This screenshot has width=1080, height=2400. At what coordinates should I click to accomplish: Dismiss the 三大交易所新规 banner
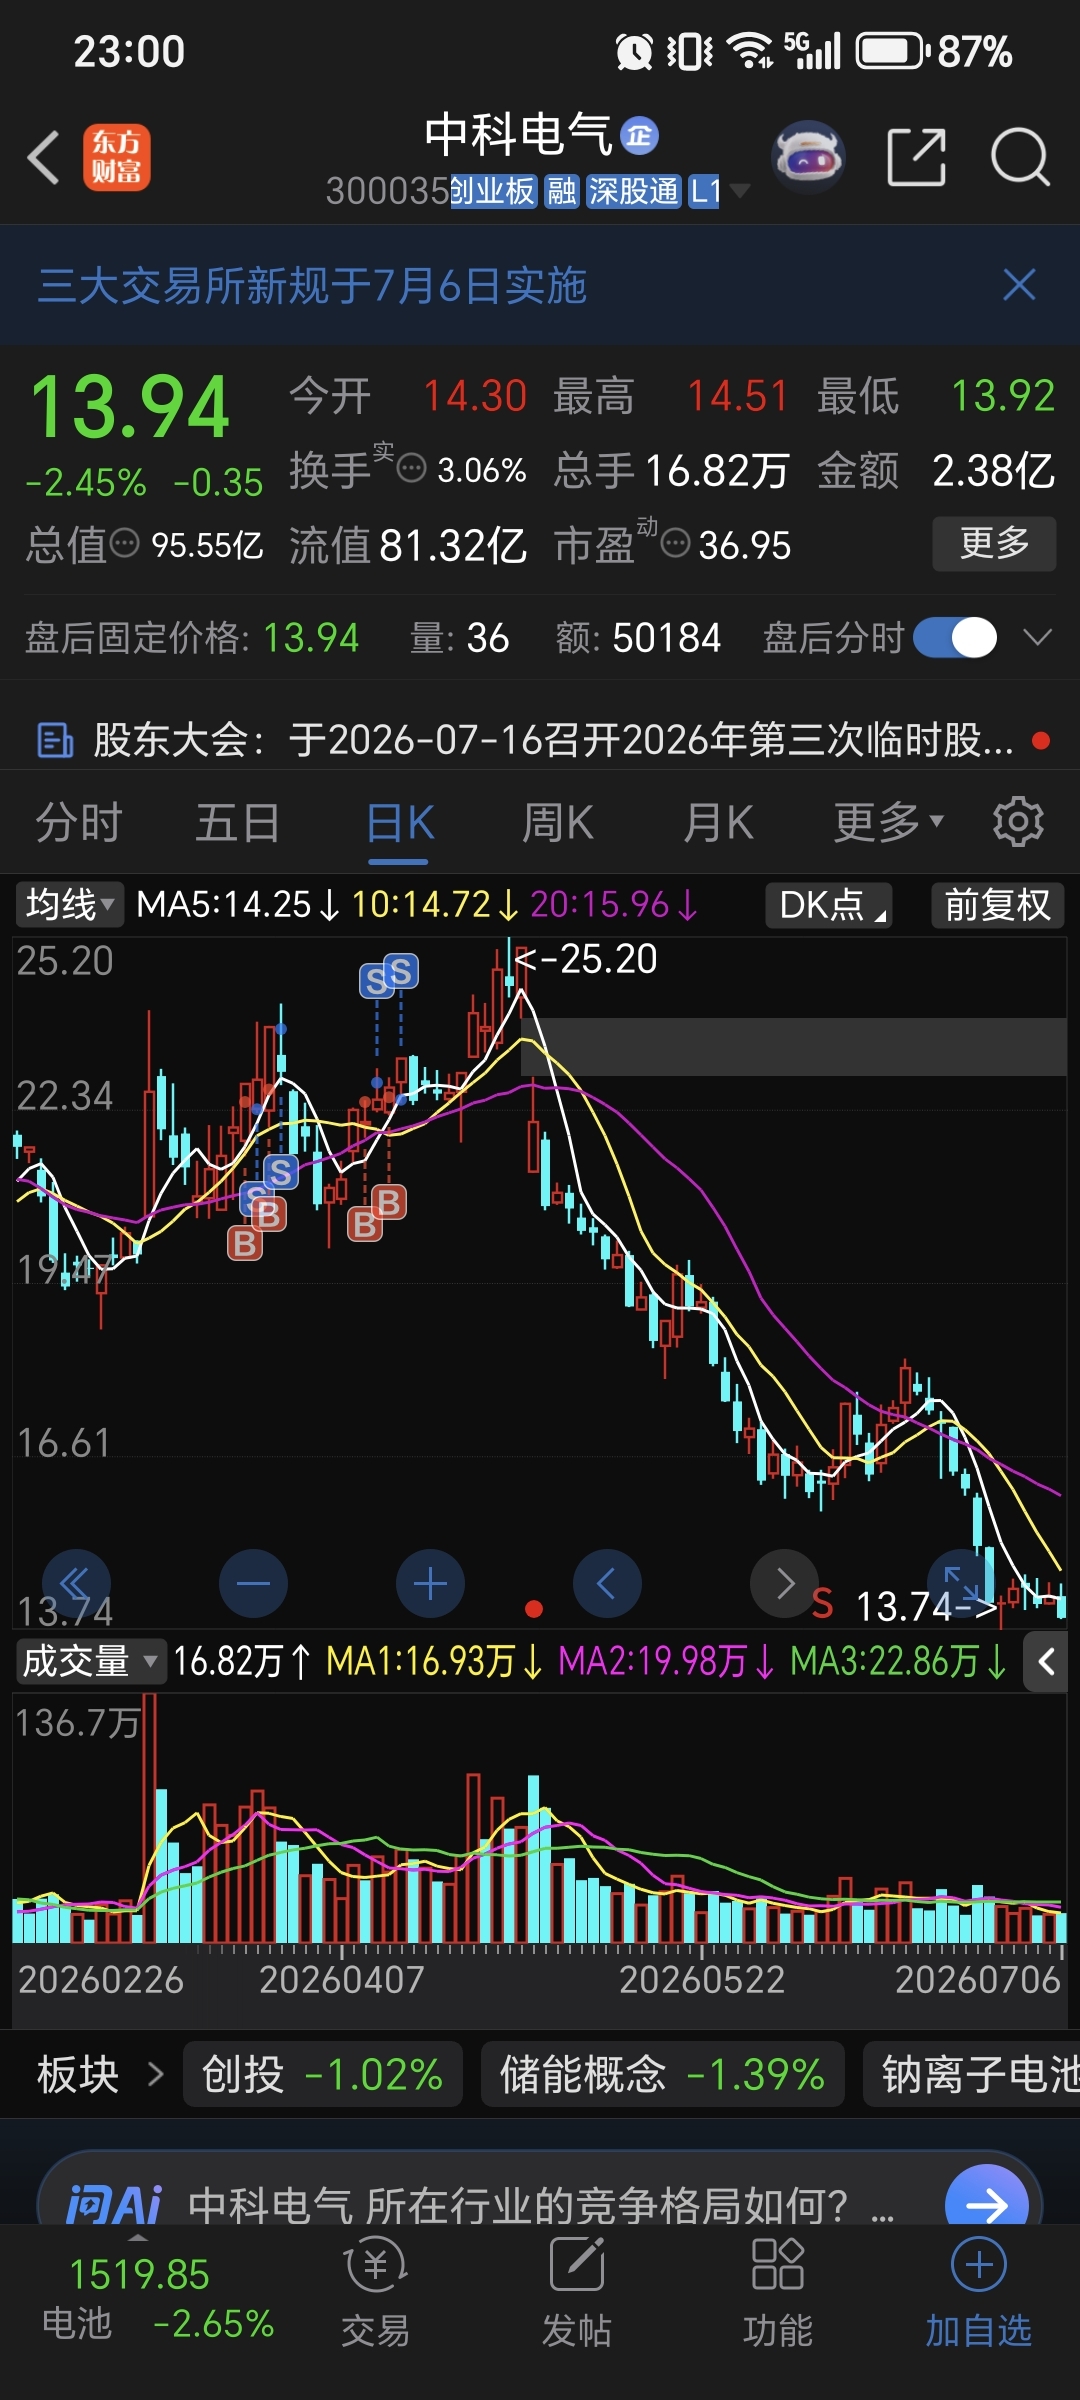click(1019, 285)
